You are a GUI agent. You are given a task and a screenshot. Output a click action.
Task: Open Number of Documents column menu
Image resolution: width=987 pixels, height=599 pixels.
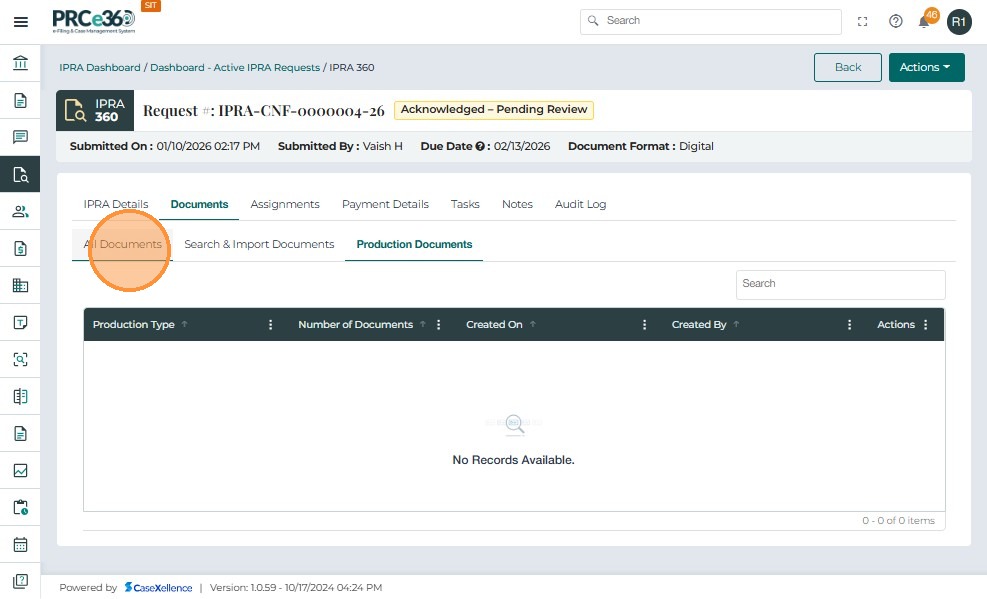coord(439,325)
